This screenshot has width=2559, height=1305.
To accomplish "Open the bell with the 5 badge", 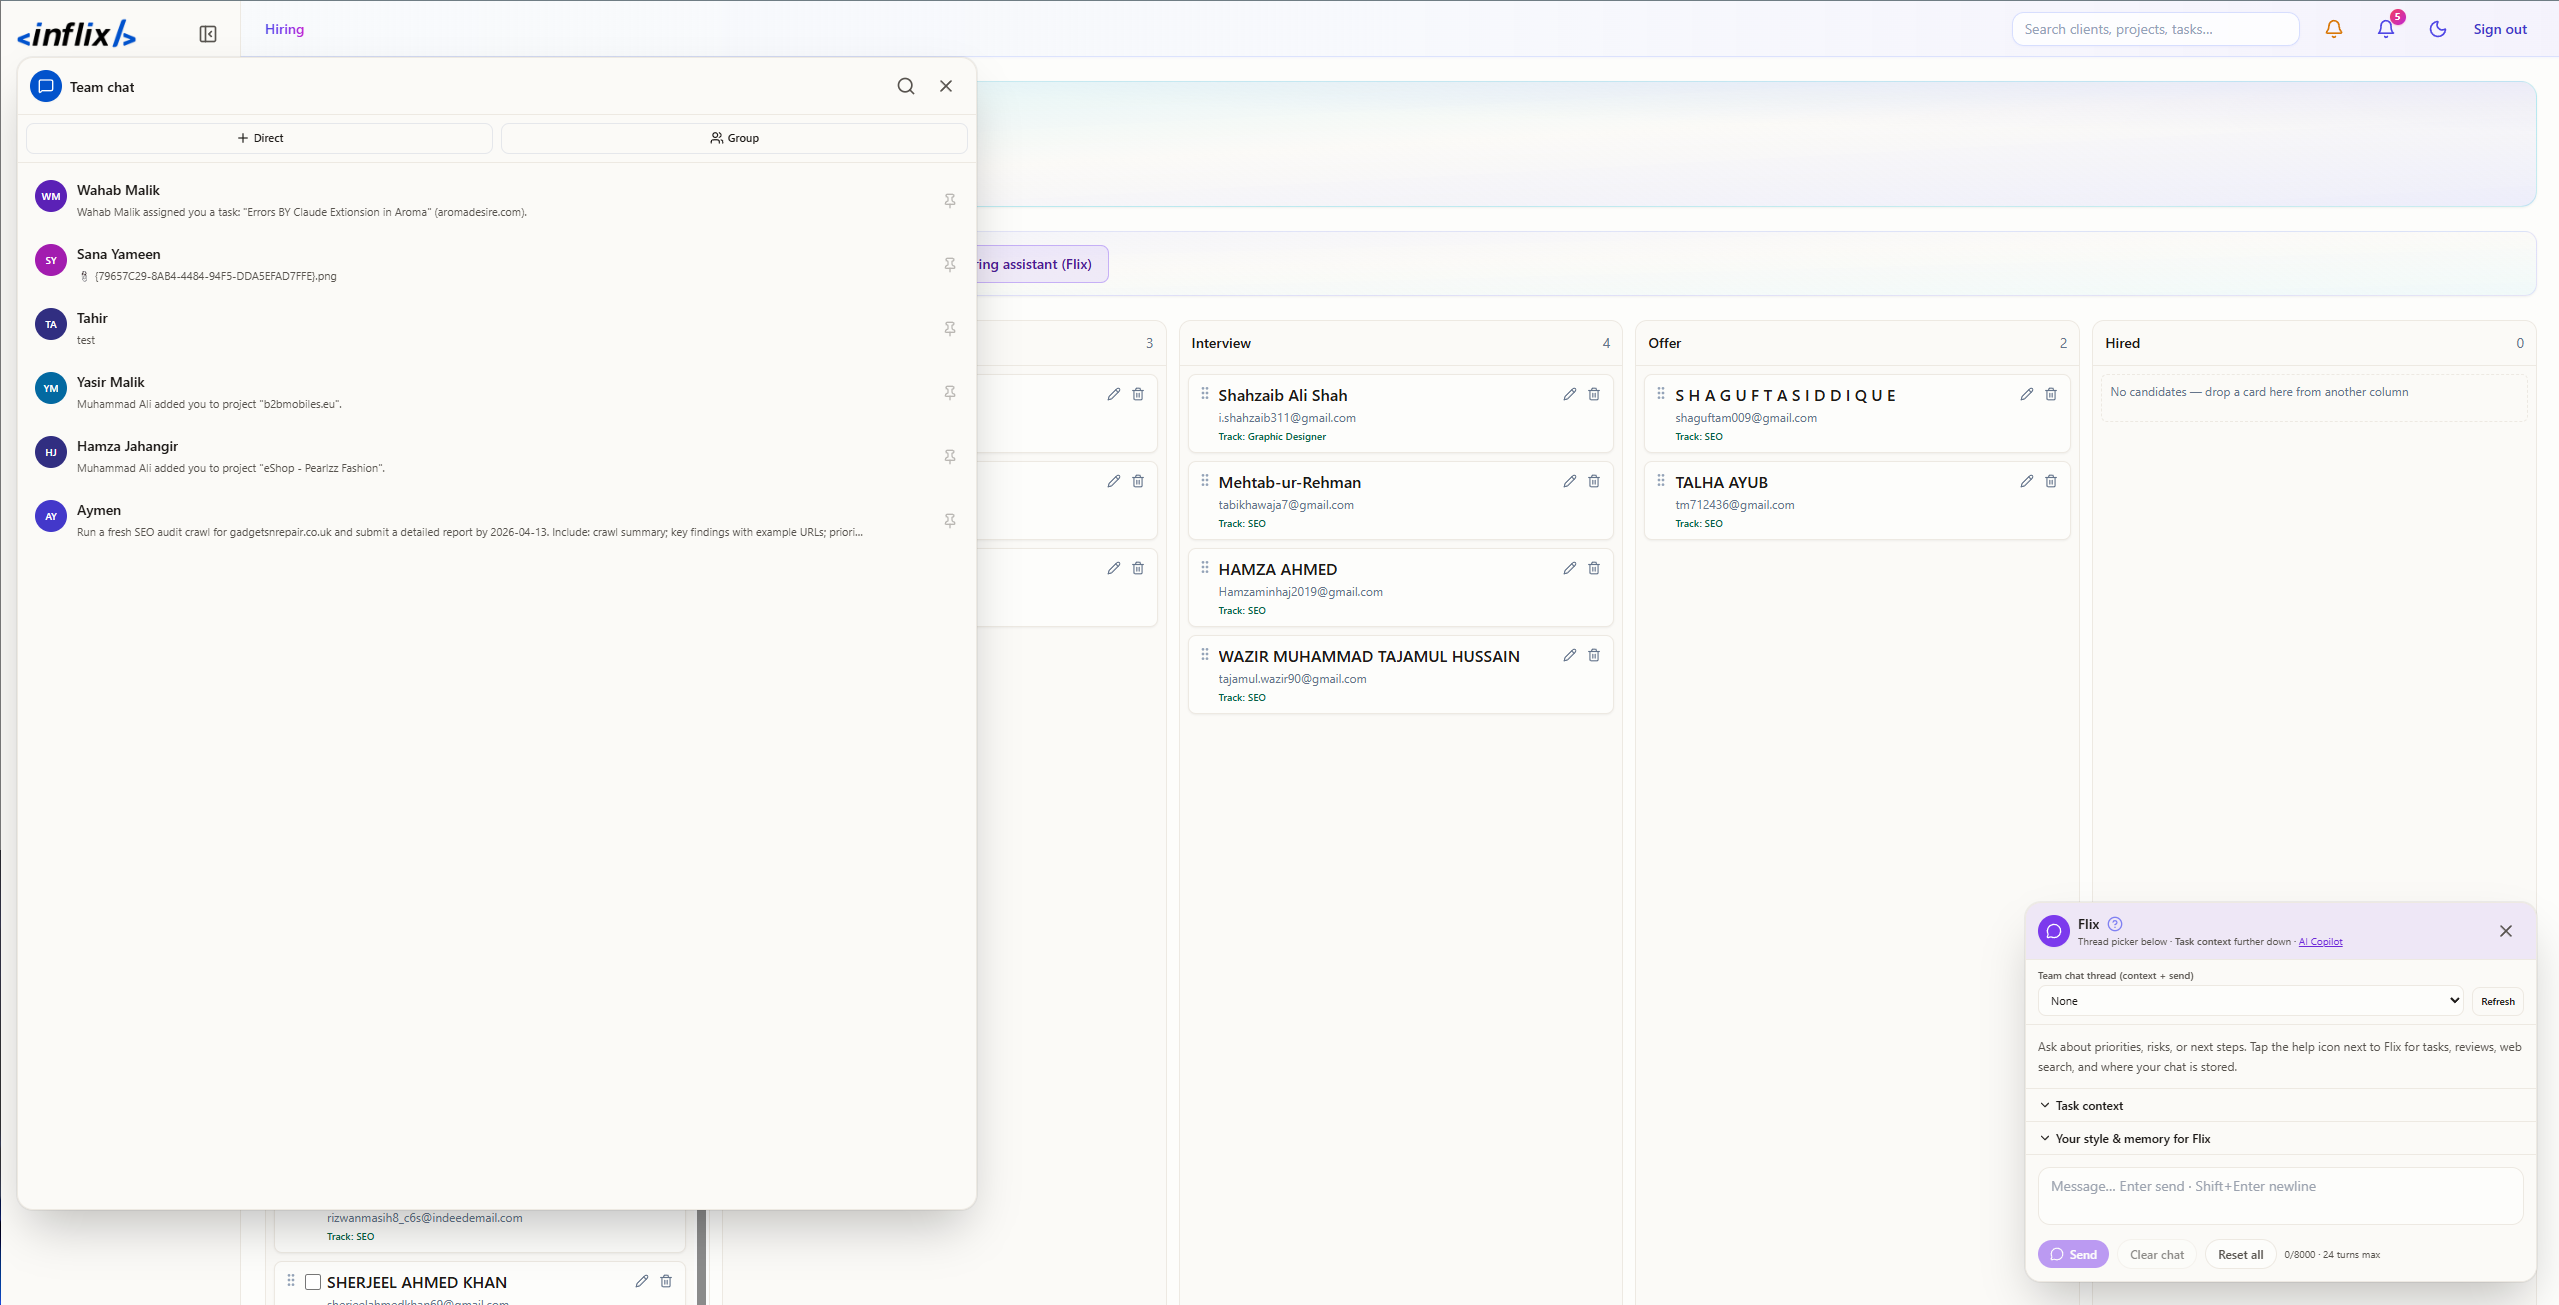I will tap(2387, 29).
